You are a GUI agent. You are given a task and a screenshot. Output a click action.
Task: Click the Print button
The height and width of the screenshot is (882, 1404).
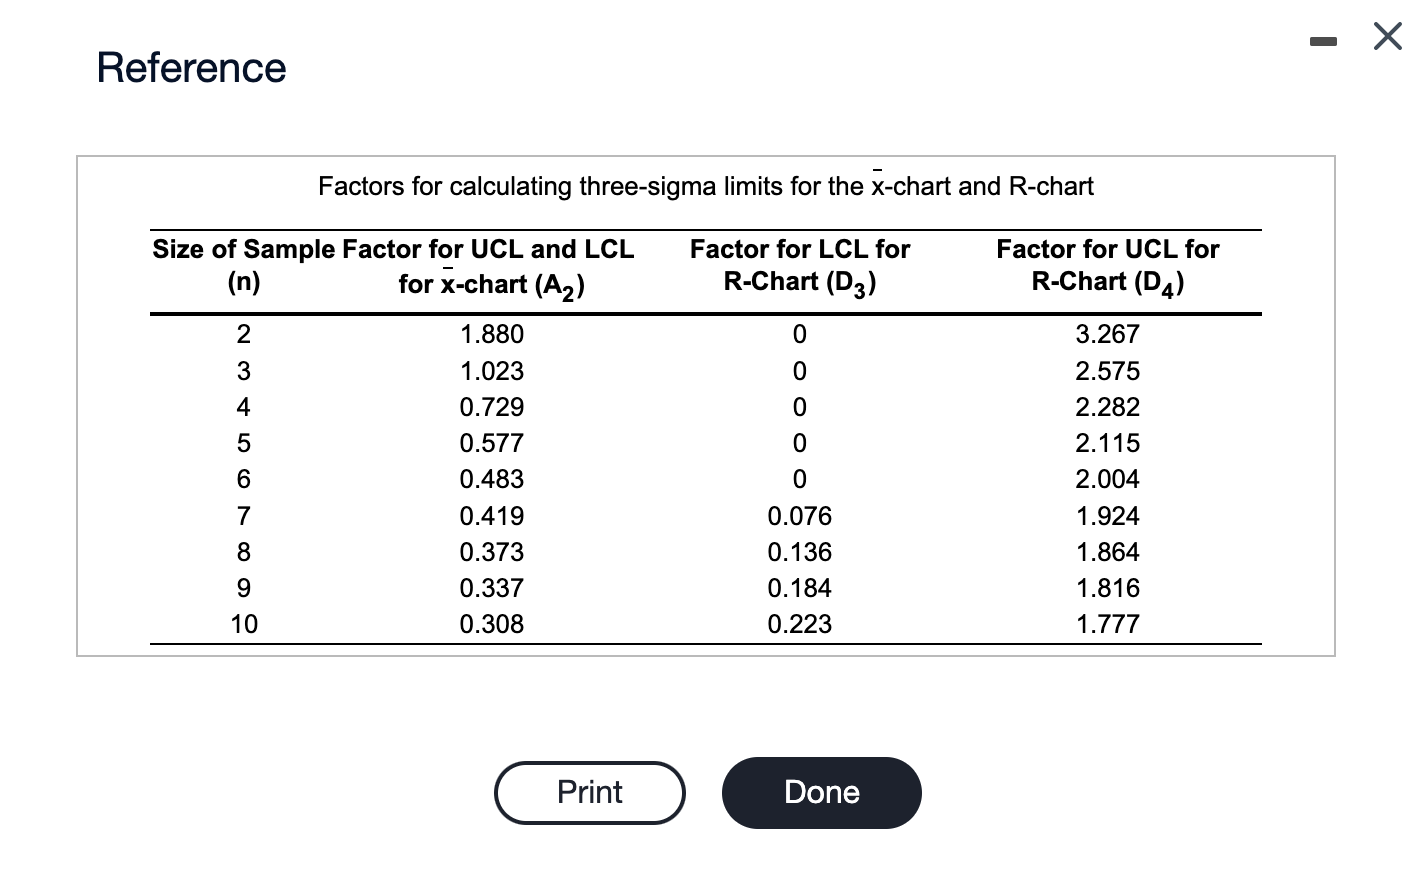589,792
